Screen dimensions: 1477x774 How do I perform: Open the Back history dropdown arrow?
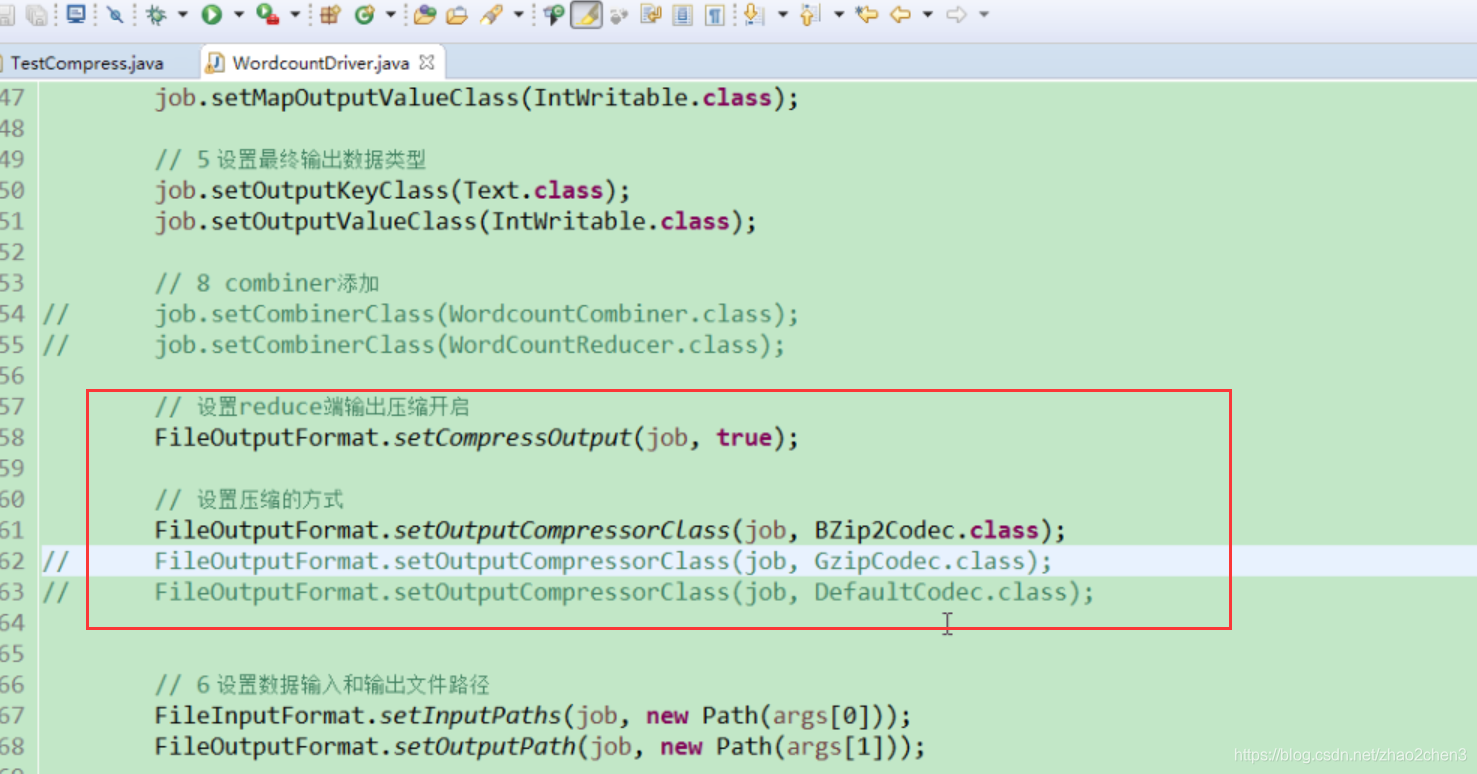pos(927,15)
